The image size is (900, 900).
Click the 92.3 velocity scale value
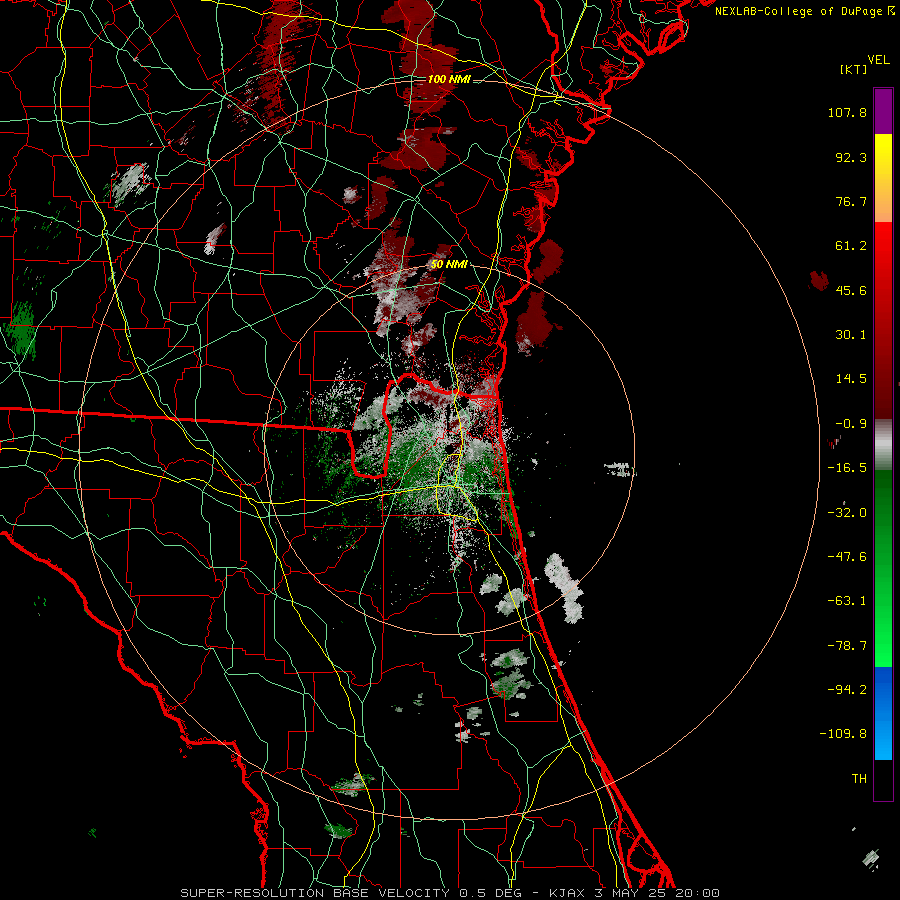pos(851,157)
